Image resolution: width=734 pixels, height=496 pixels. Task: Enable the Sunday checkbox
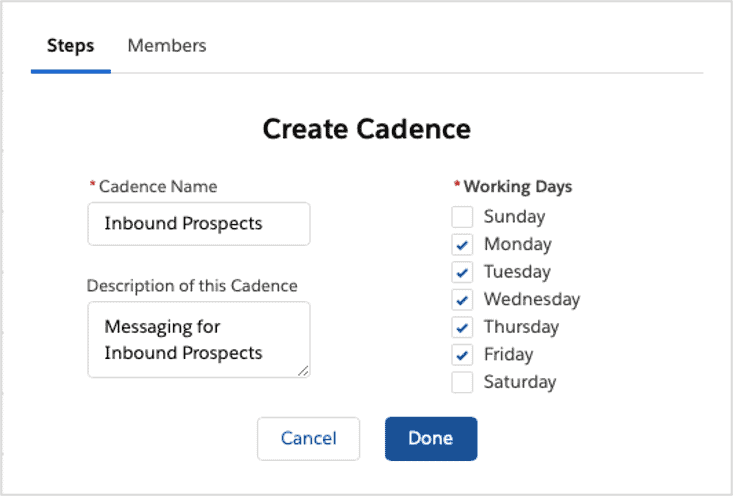pos(462,217)
